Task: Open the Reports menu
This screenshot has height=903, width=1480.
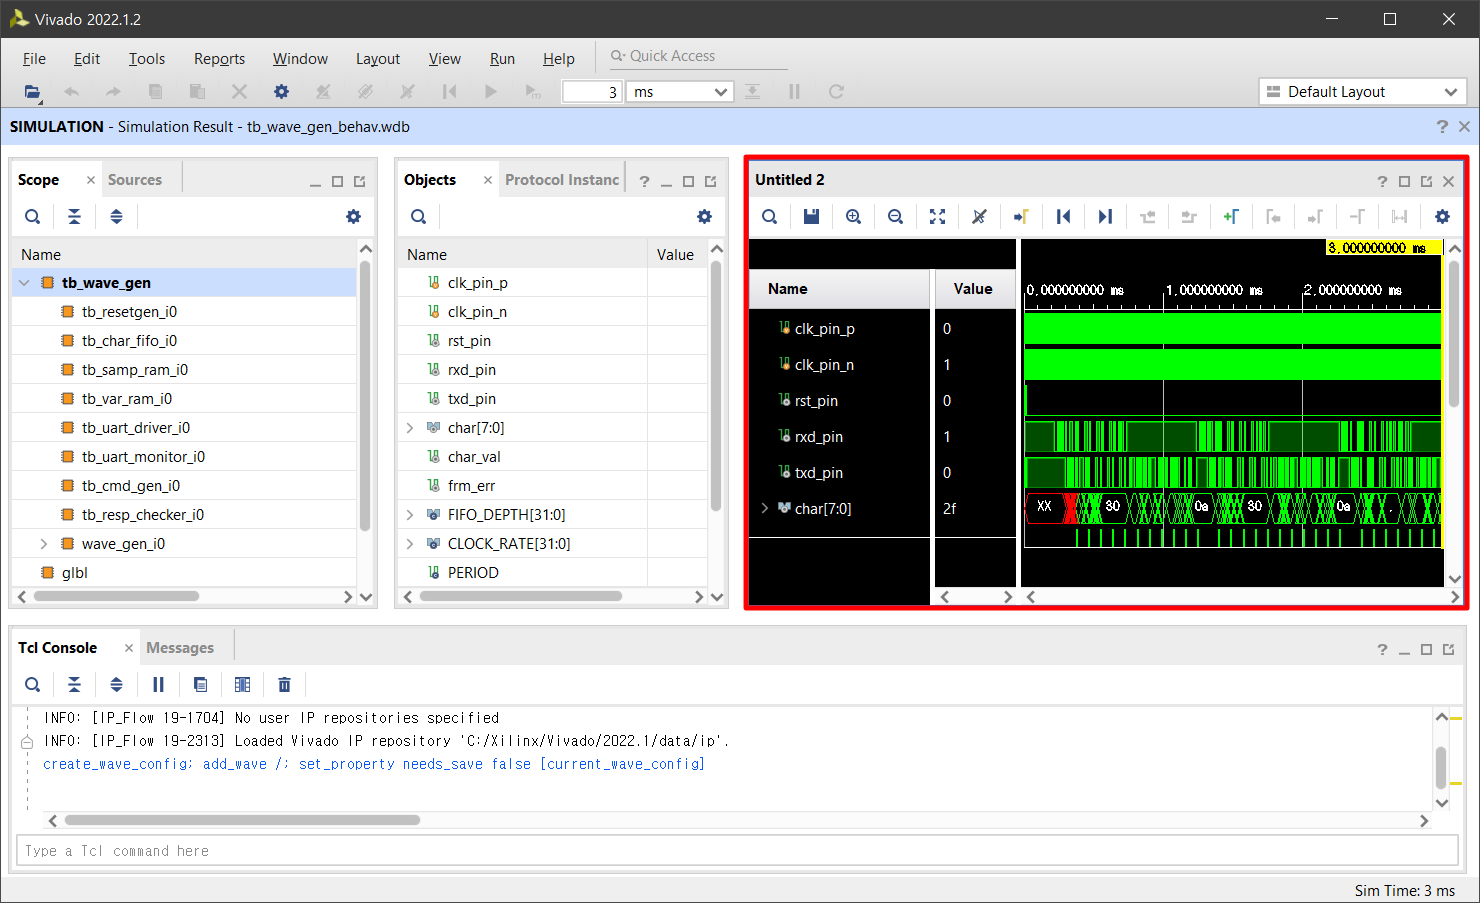Action: click(219, 59)
